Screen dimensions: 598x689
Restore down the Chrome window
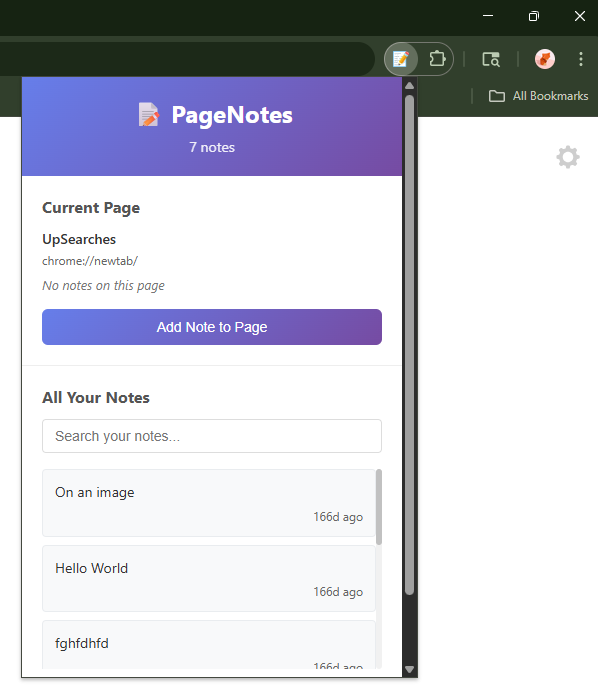click(533, 16)
